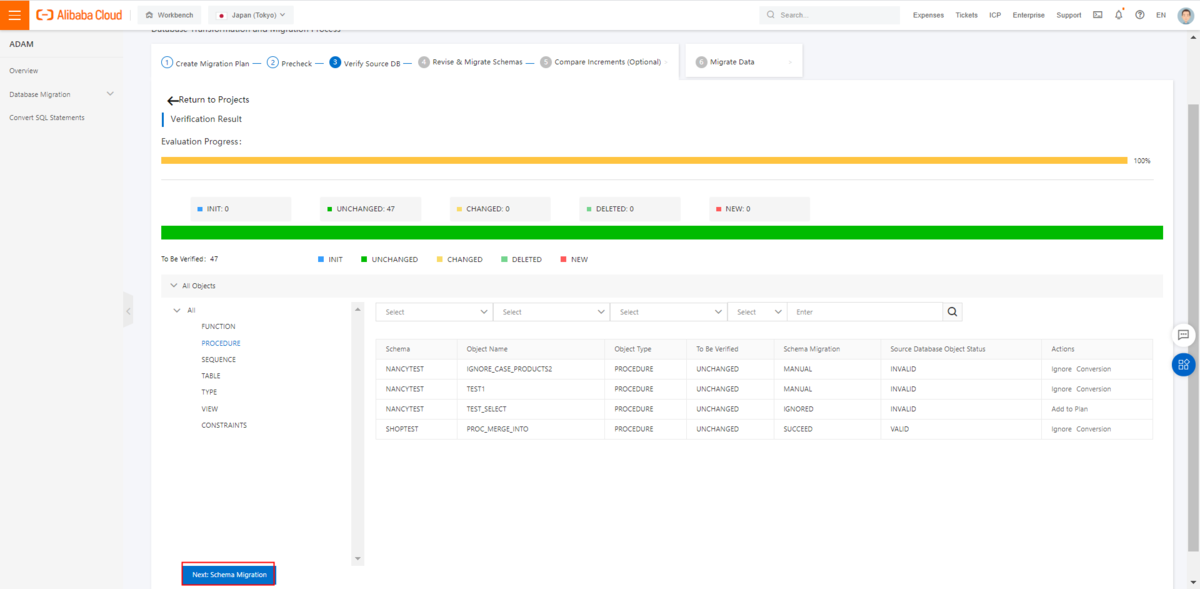Launch Cloud Shell terminal icon
Viewport: 1200px width, 589px height.
[1098, 15]
